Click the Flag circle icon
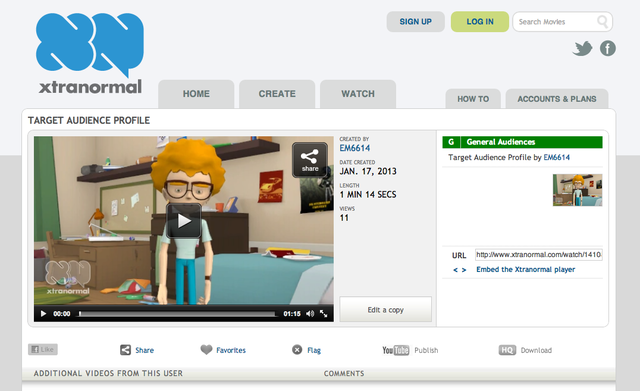This screenshot has width=640, height=391. coord(297,350)
